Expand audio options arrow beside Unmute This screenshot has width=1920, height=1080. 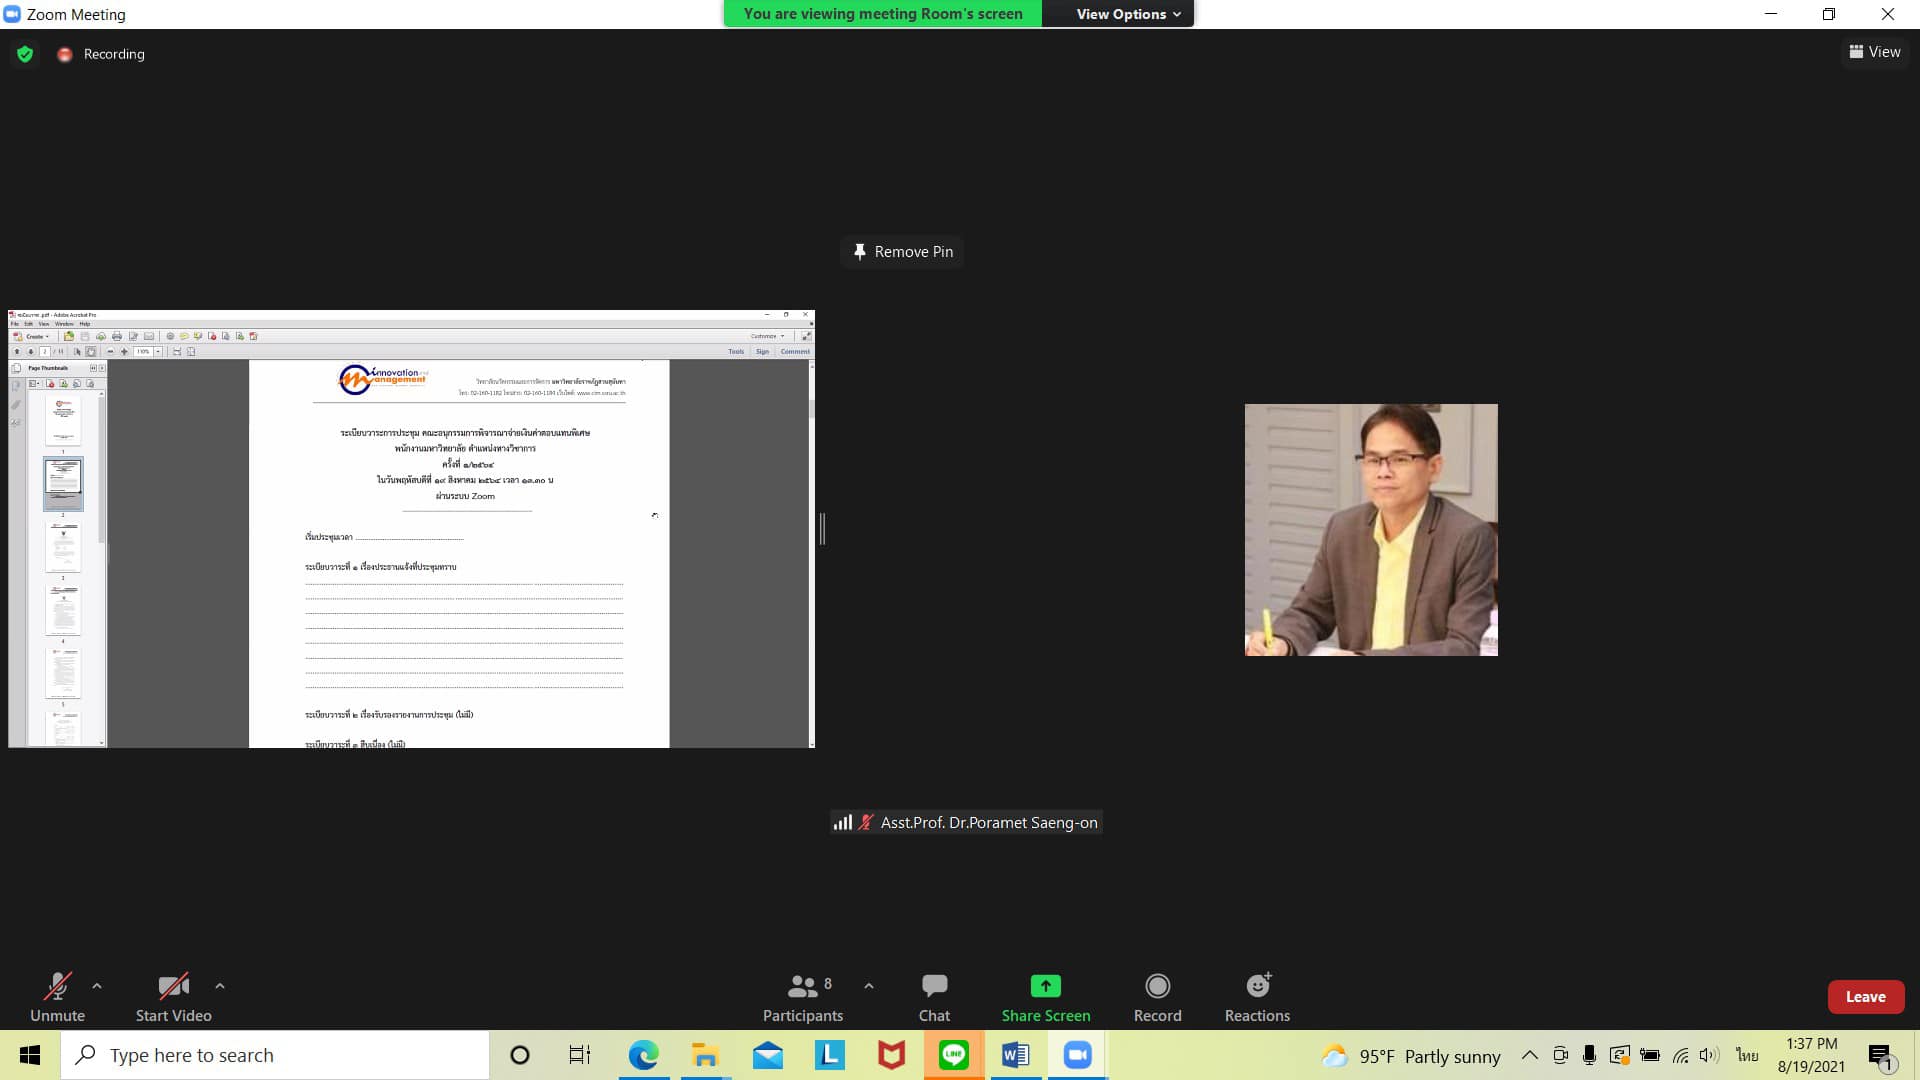pyautogui.click(x=97, y=986)
